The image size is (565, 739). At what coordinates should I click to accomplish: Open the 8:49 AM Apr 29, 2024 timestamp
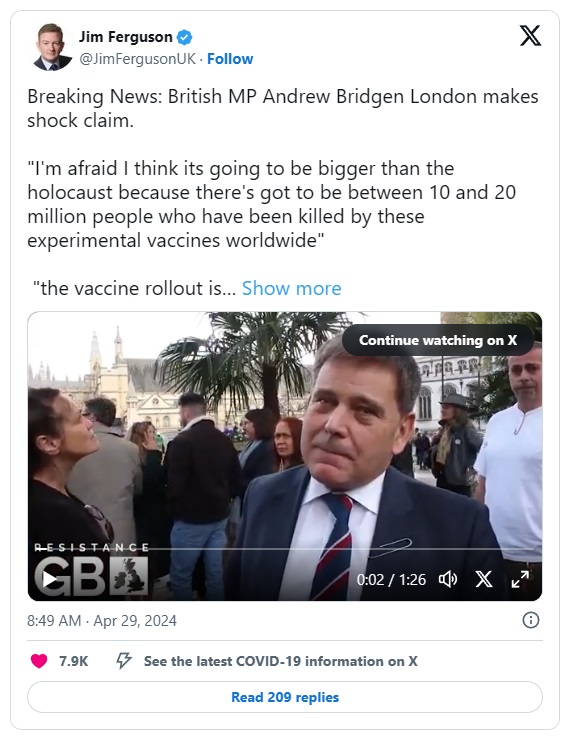coord(102,621)
